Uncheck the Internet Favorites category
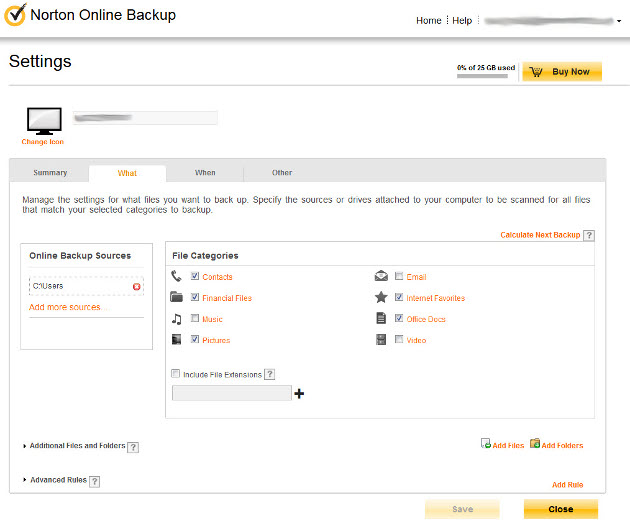Viewport: 630px width, 526px height. tap(399, 297)
